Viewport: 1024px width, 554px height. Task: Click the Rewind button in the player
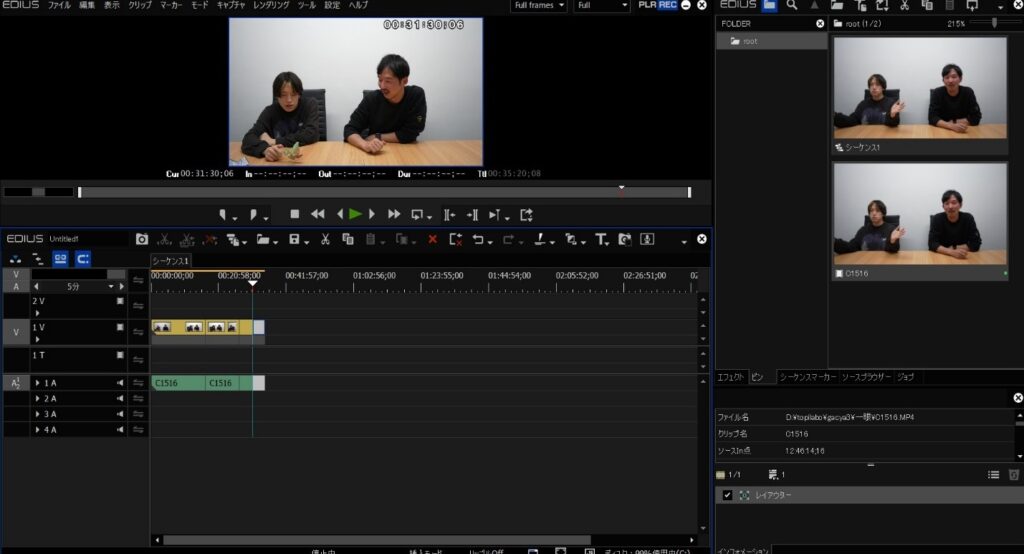click(318, 214)
